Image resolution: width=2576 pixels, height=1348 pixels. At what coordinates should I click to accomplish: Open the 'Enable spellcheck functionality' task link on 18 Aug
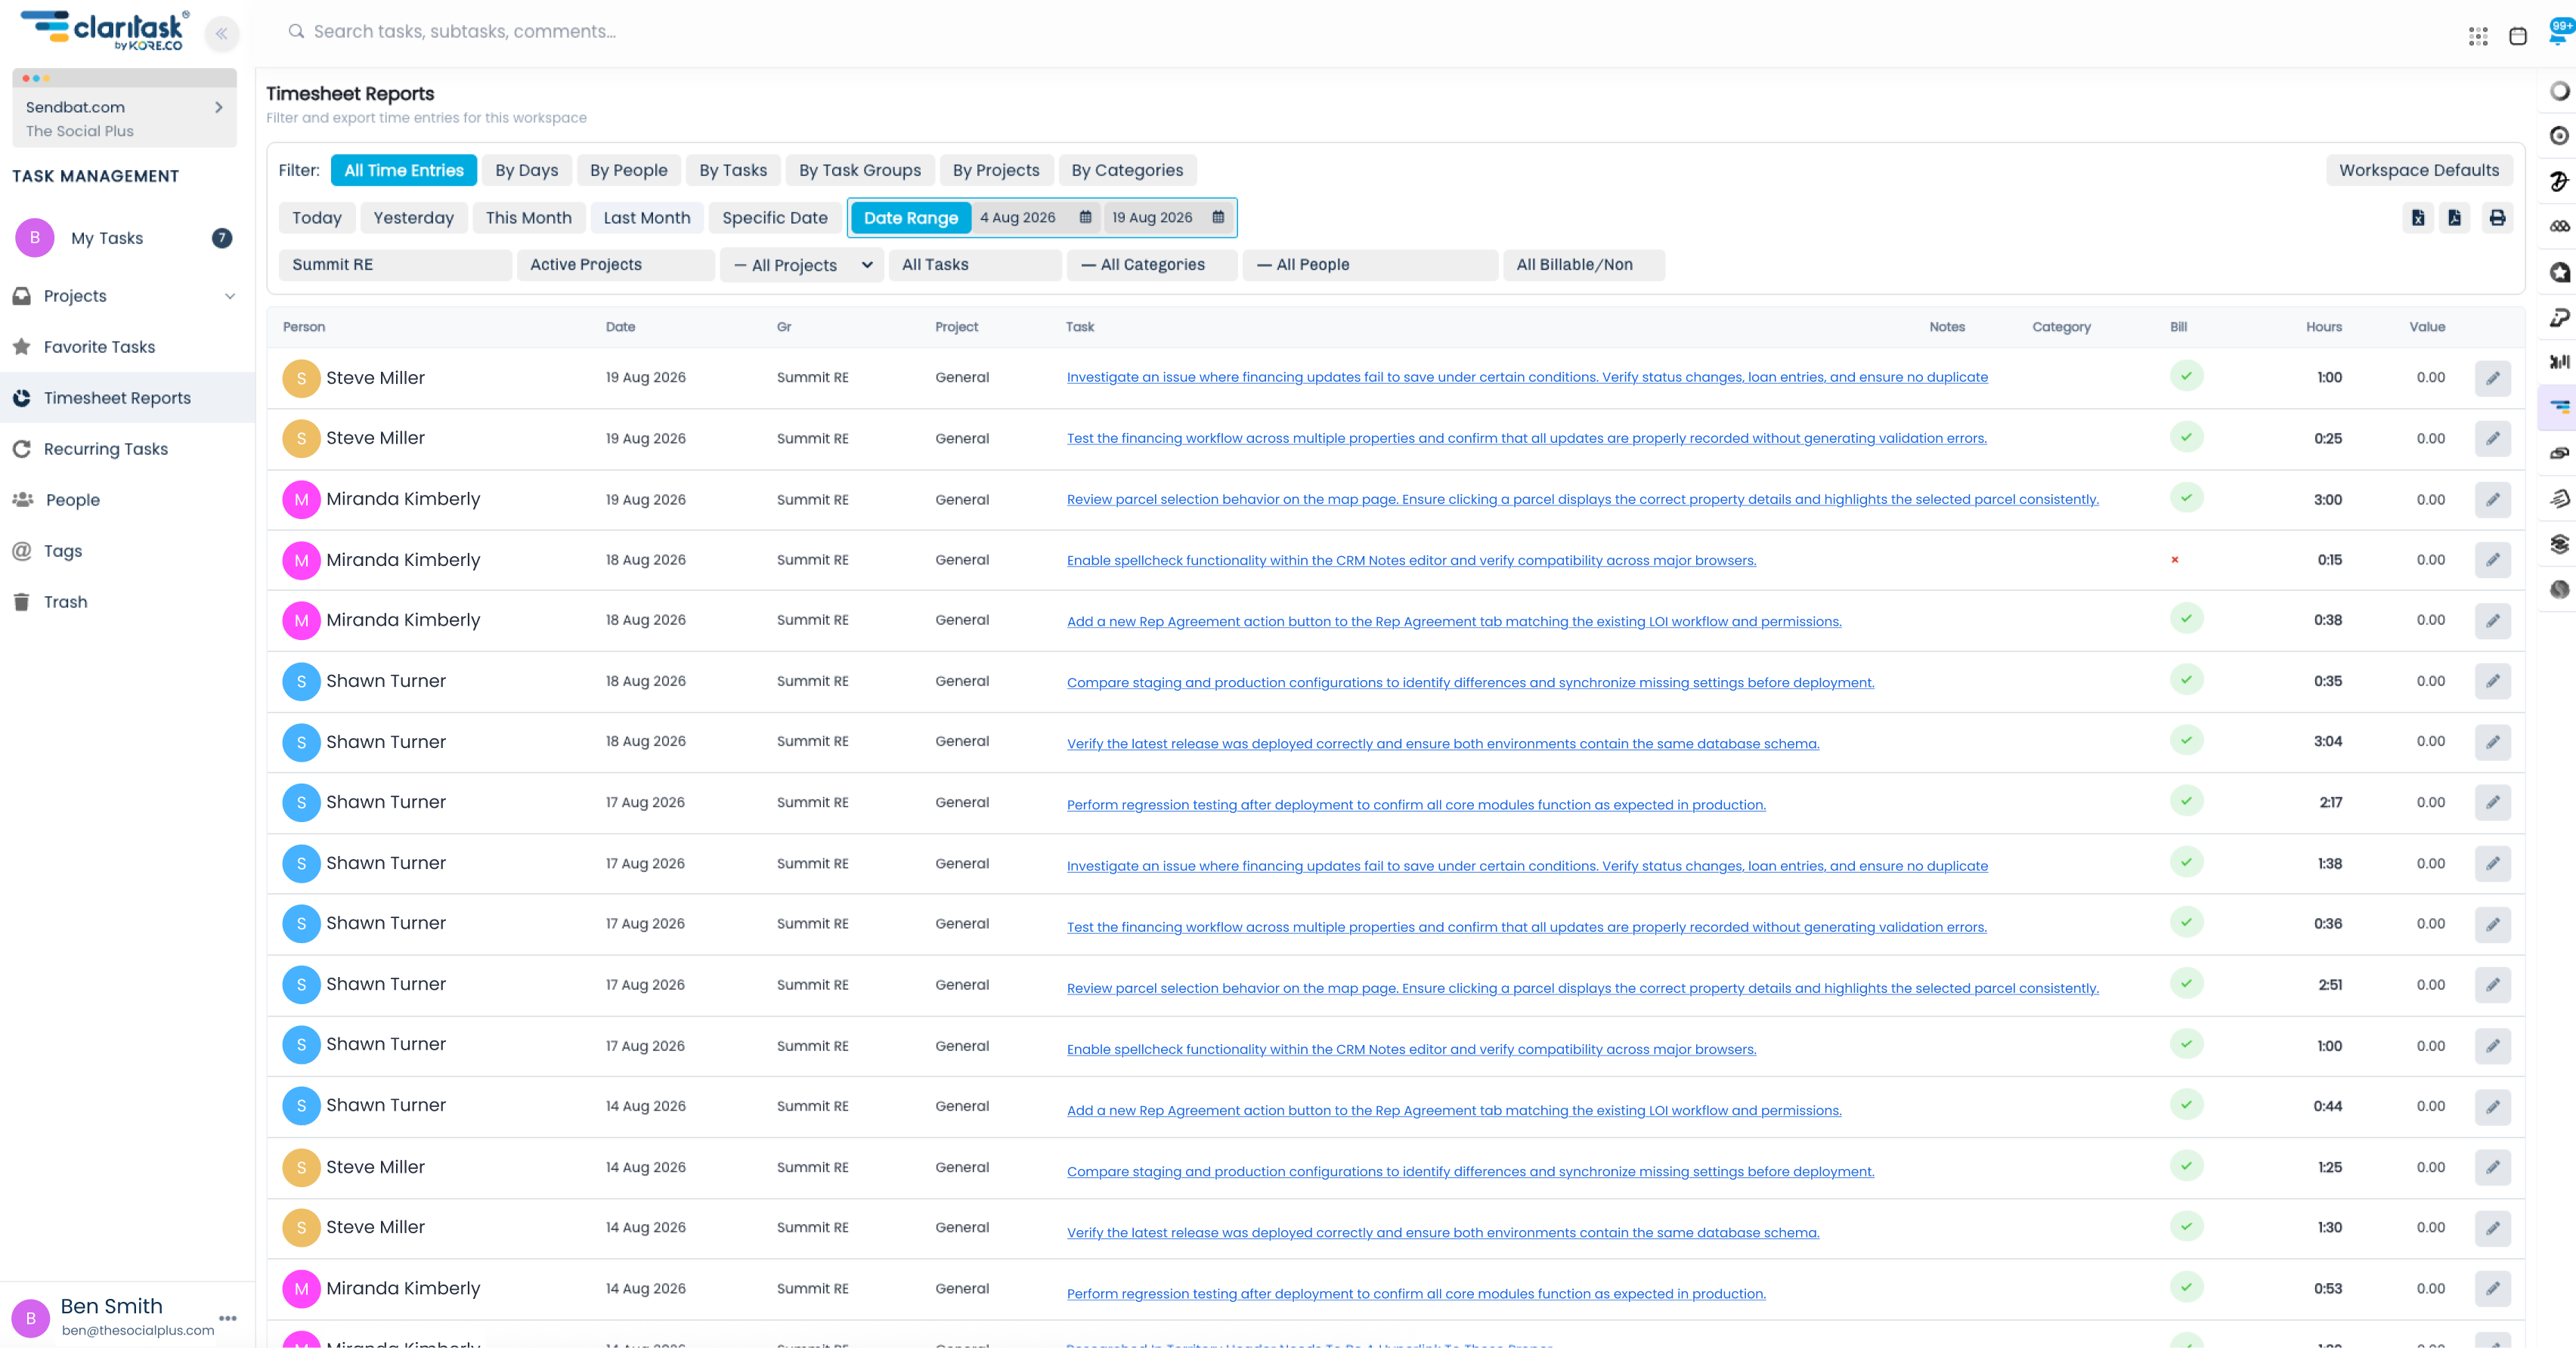tap(1411, 560)
